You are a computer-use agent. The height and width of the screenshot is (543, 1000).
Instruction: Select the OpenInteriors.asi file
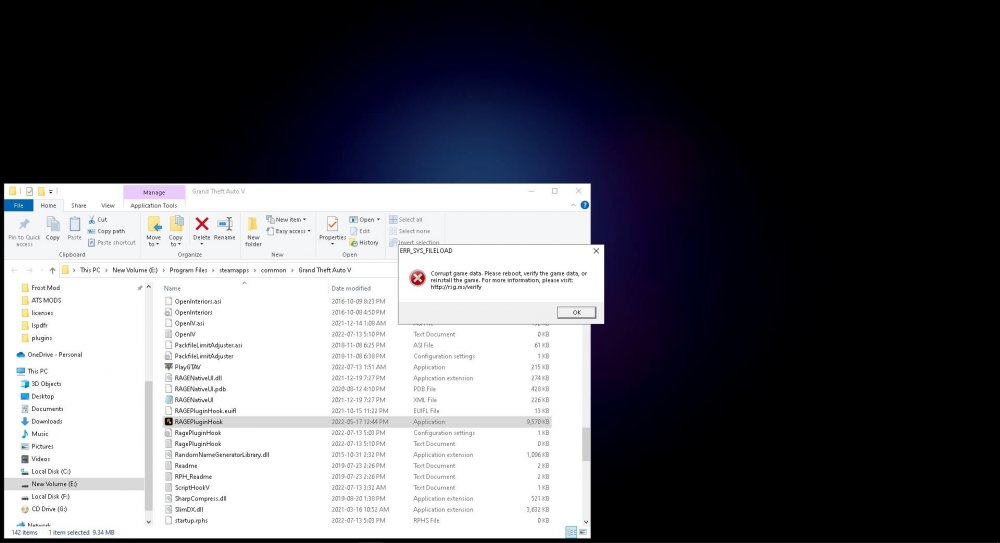click(198, 301)
